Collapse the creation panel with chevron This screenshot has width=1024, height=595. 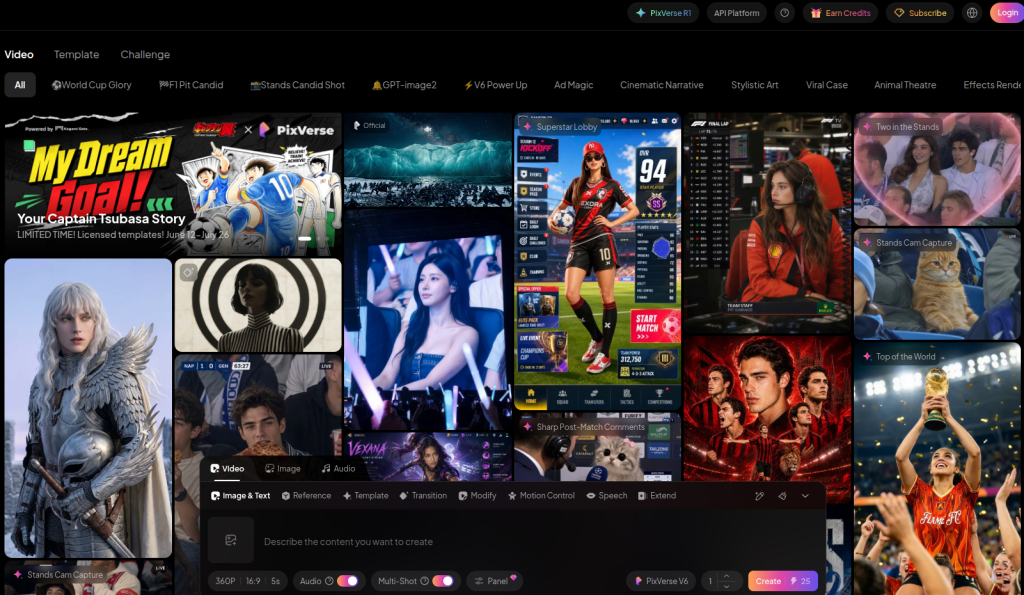pos(805,496)
